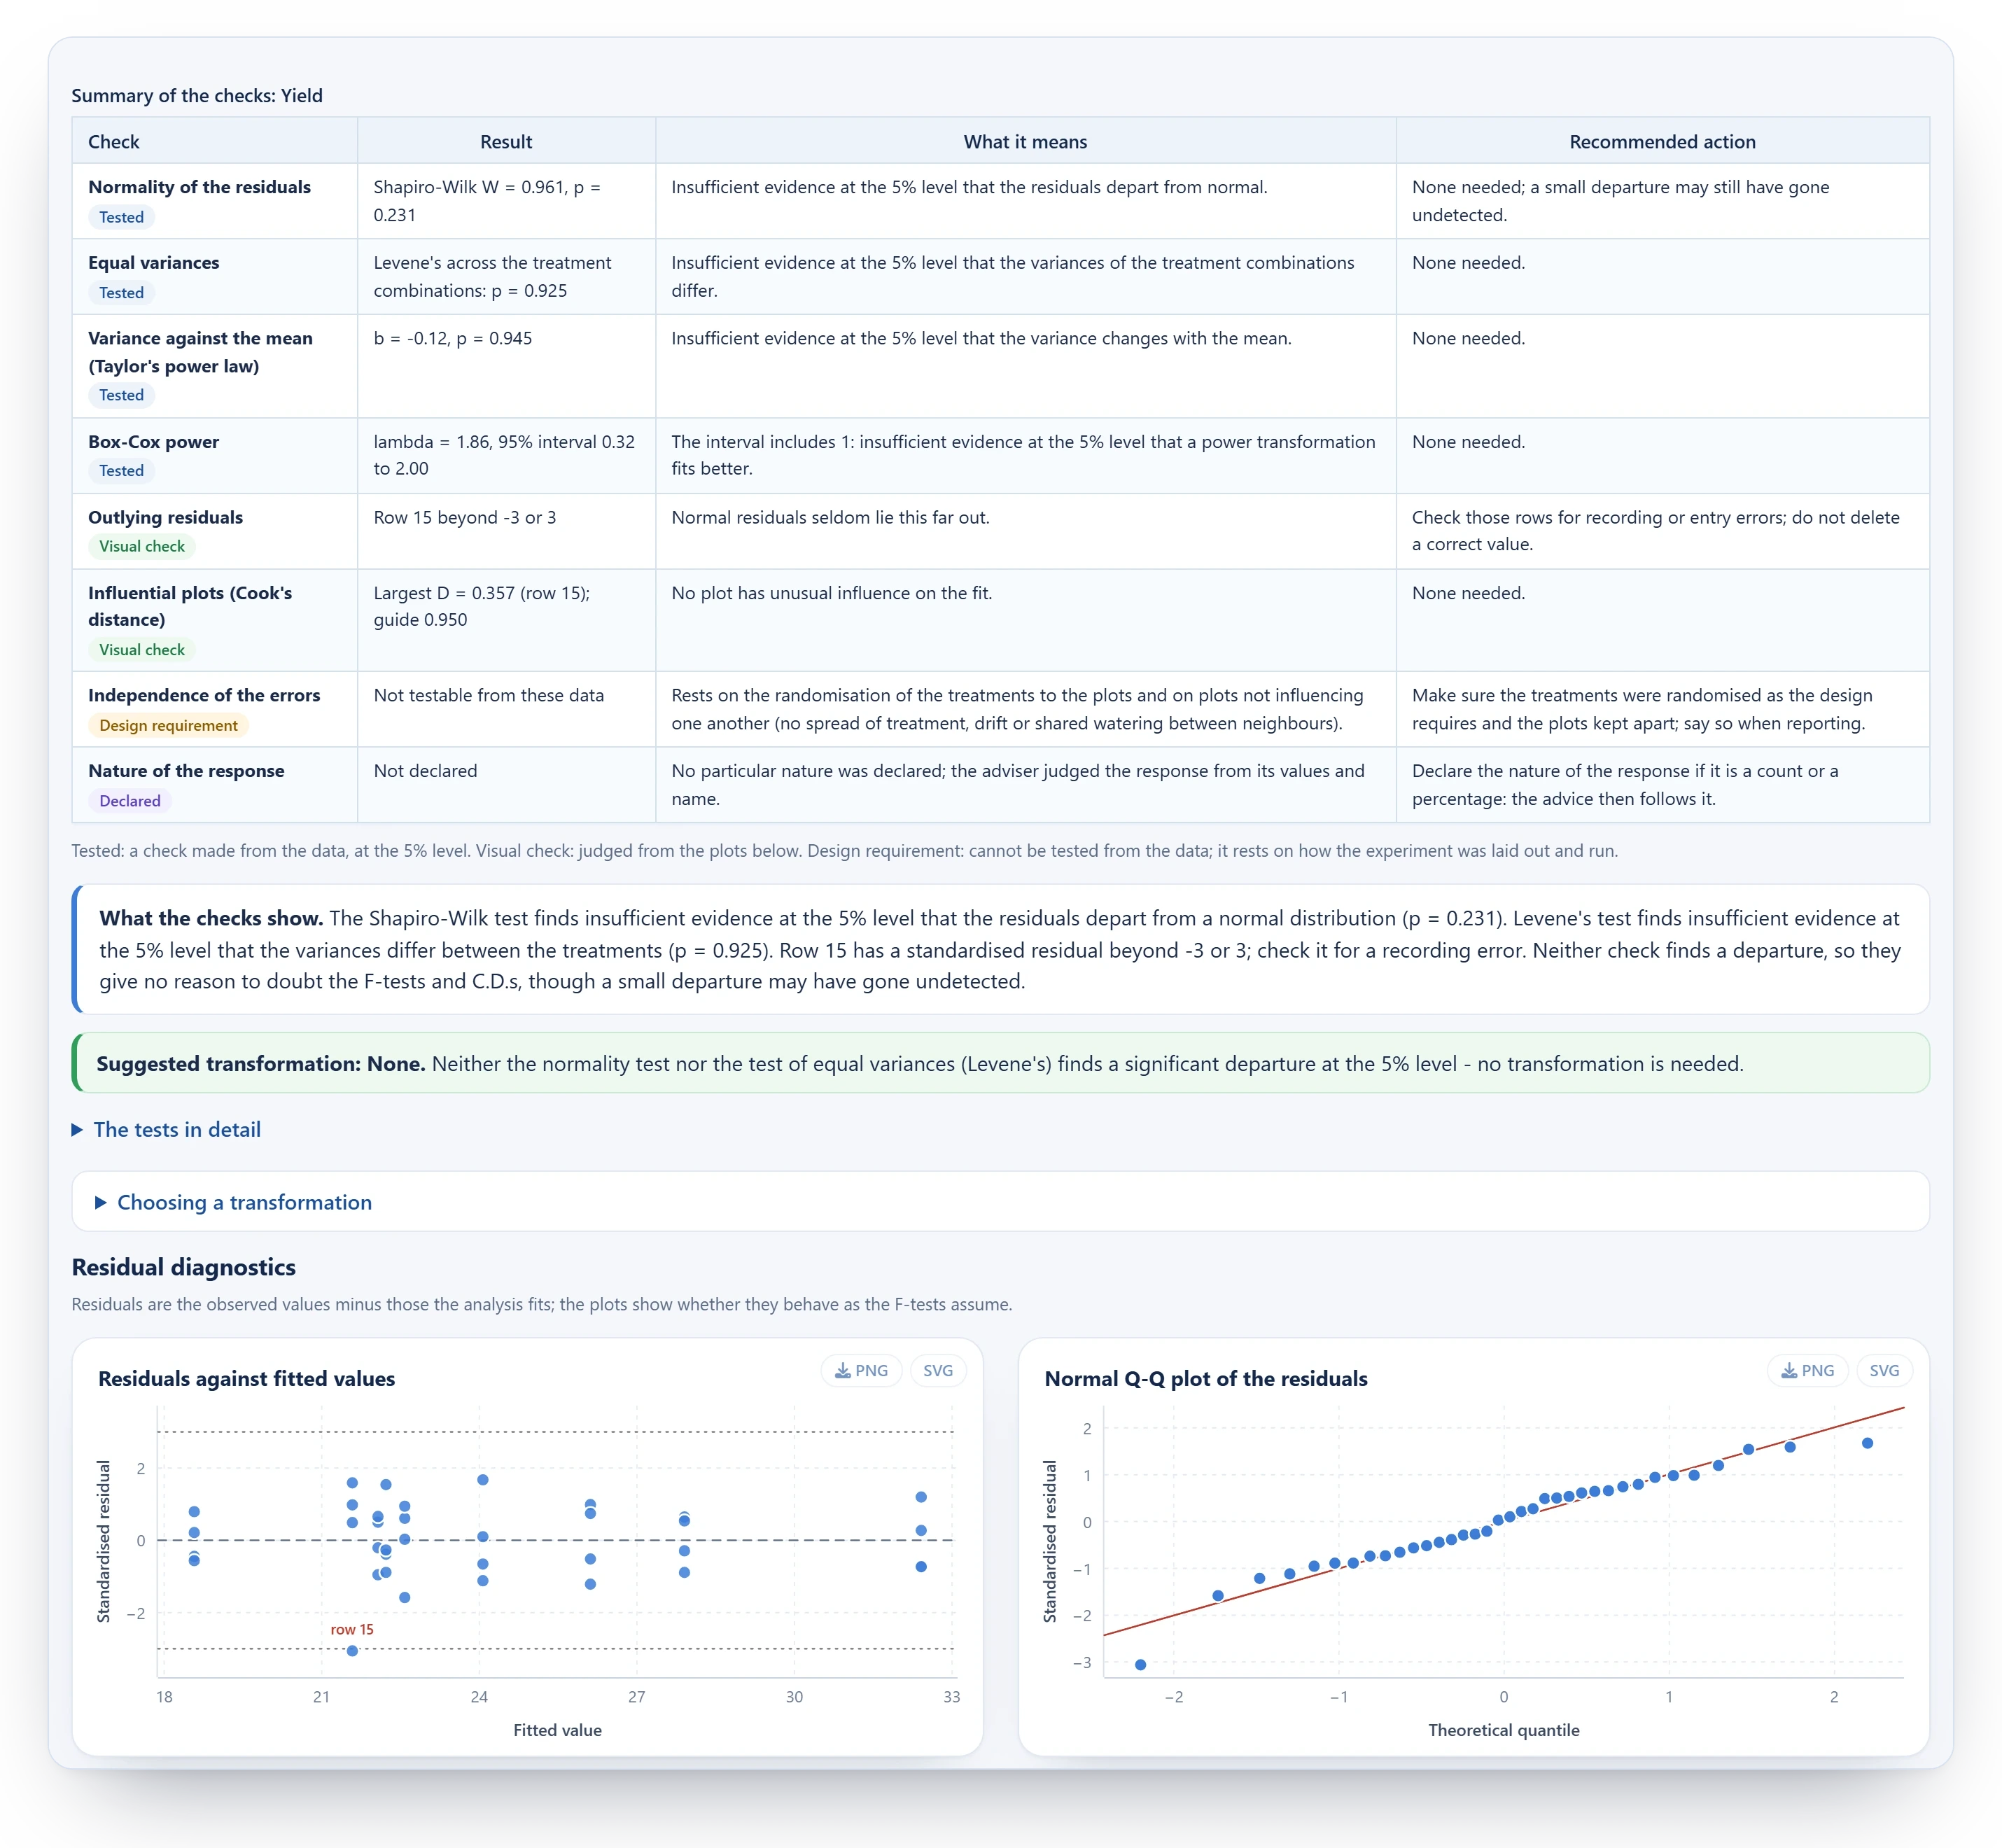This screenshot has width=2002, height=1848.
Task: Select the Levene's p = 0.925 result cell
Action: 506,277
